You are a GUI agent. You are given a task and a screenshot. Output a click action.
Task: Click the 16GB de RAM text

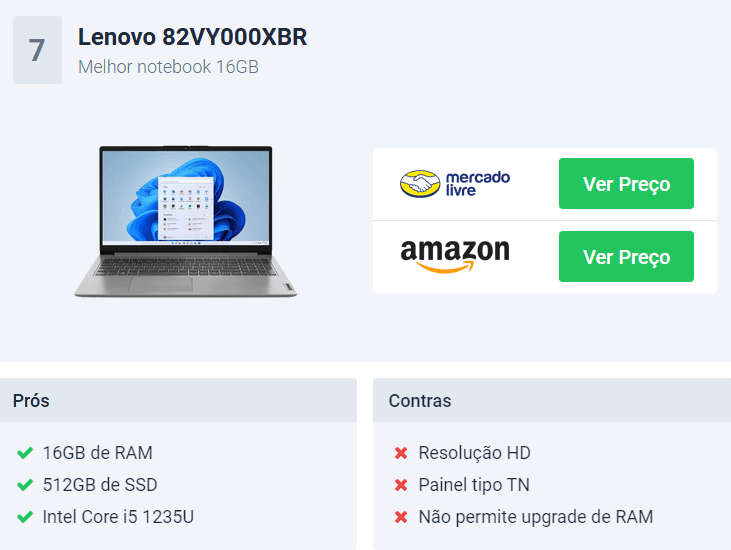97,453
